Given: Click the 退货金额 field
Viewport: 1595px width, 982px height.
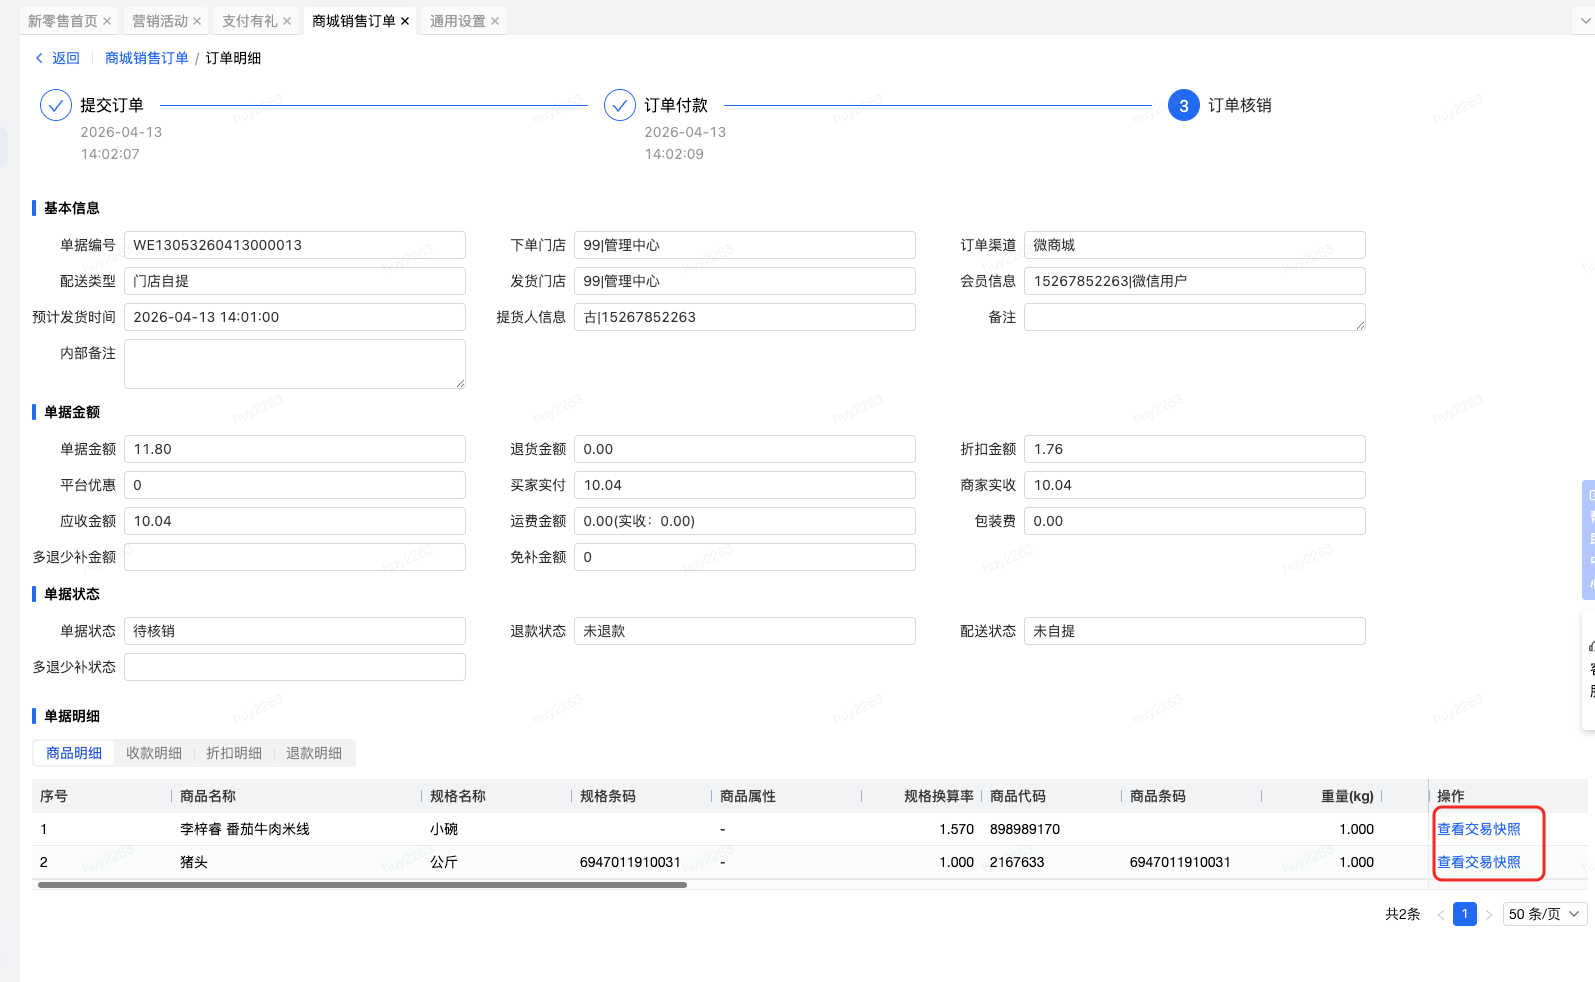Looking at the screenshot, I should (x=745, y=449).
